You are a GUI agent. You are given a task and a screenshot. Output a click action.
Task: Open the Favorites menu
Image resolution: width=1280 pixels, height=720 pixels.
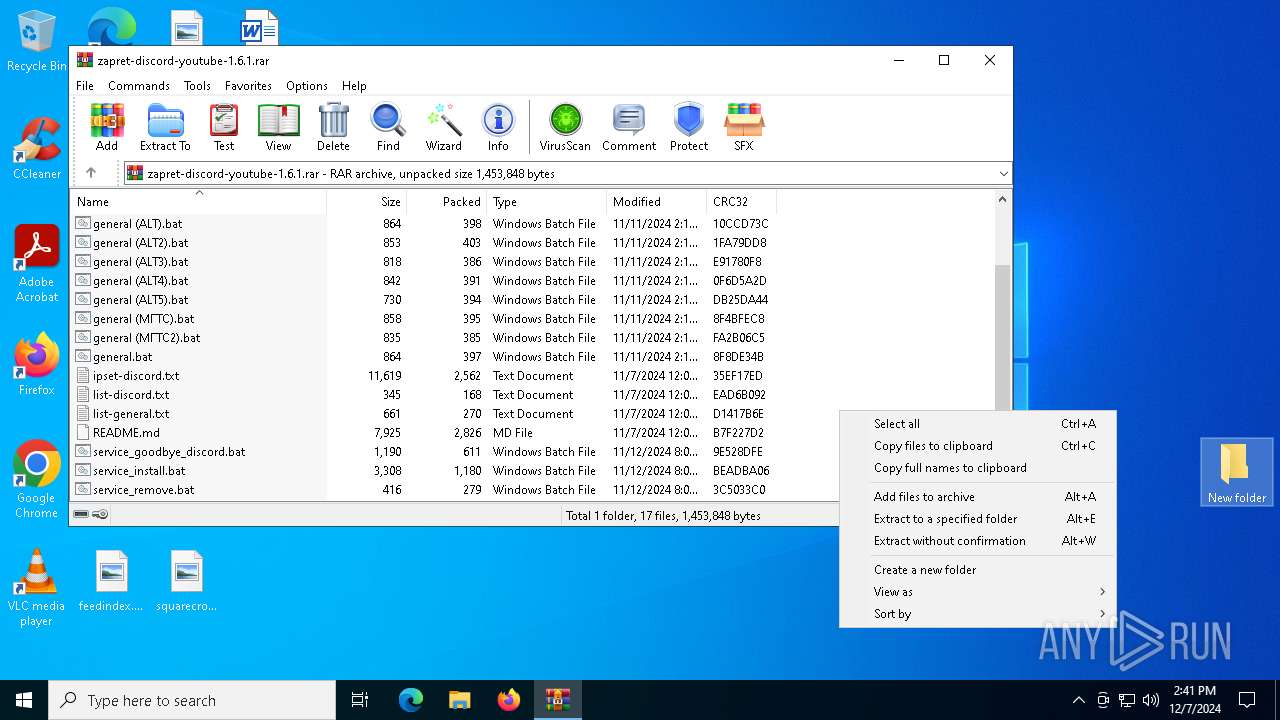coord(248,86)
